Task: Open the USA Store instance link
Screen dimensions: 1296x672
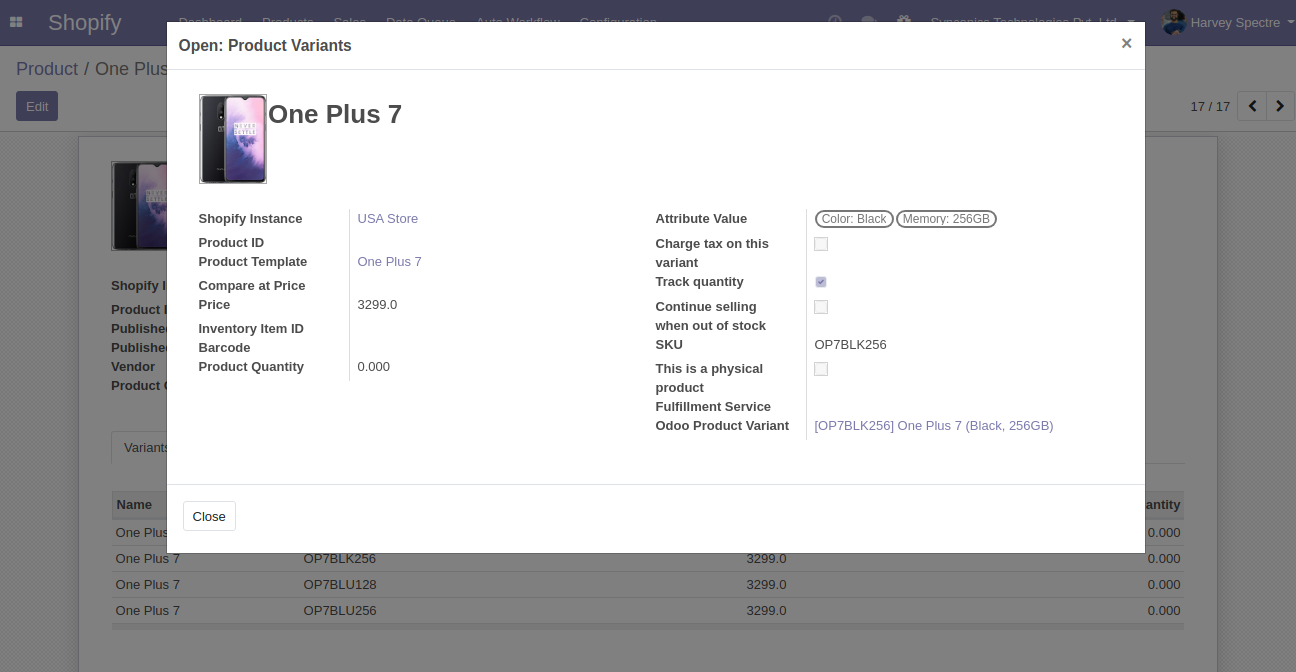Action: (388, 219)
